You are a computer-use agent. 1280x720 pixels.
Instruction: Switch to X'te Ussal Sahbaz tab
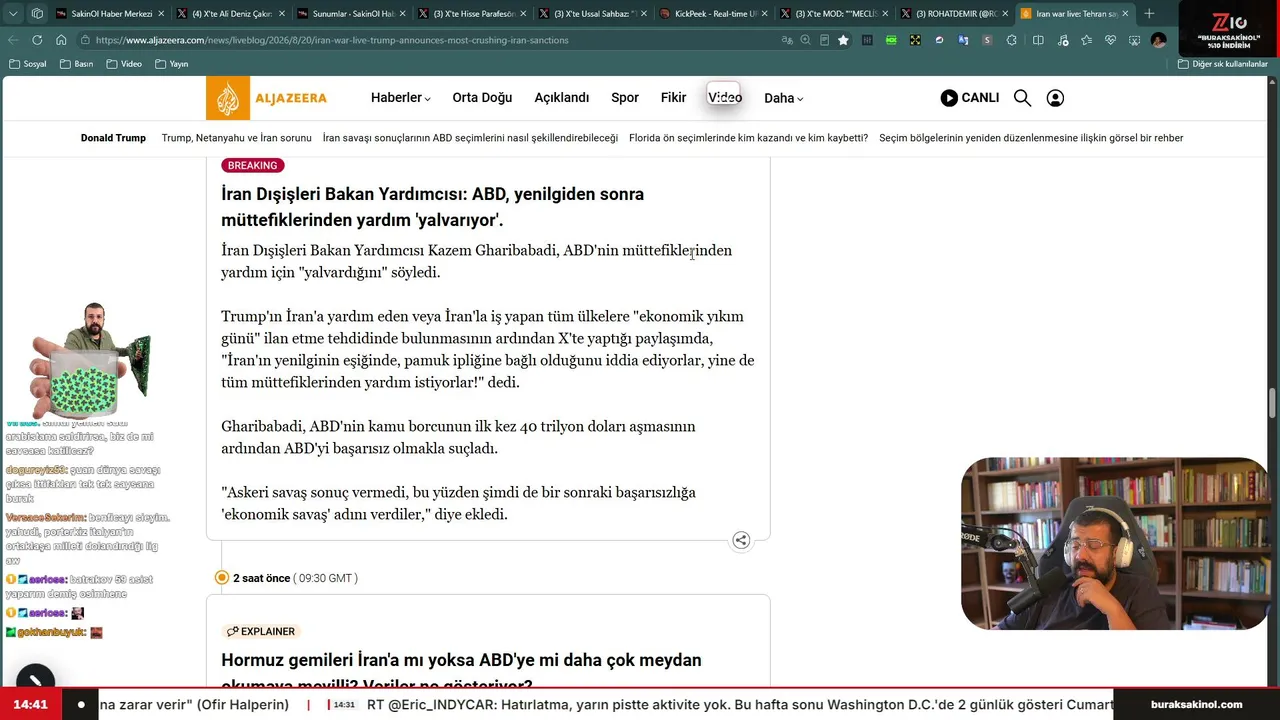[x=591, y=14]
